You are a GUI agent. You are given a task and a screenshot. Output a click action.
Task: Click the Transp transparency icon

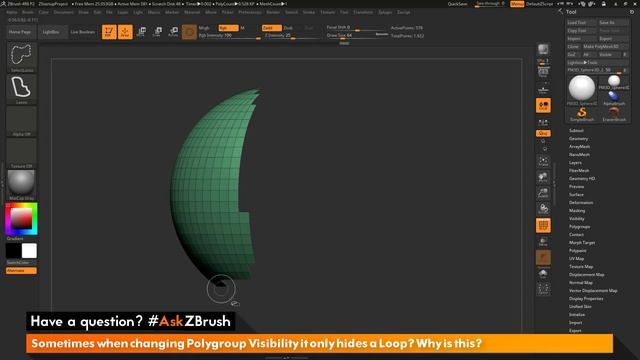(x=543, y=241)
